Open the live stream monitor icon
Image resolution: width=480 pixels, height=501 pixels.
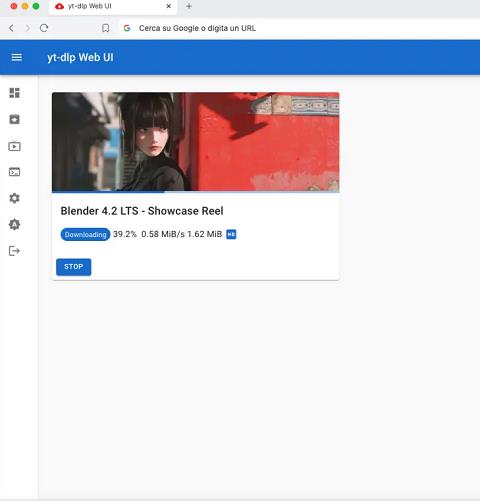tap(14, 146)
